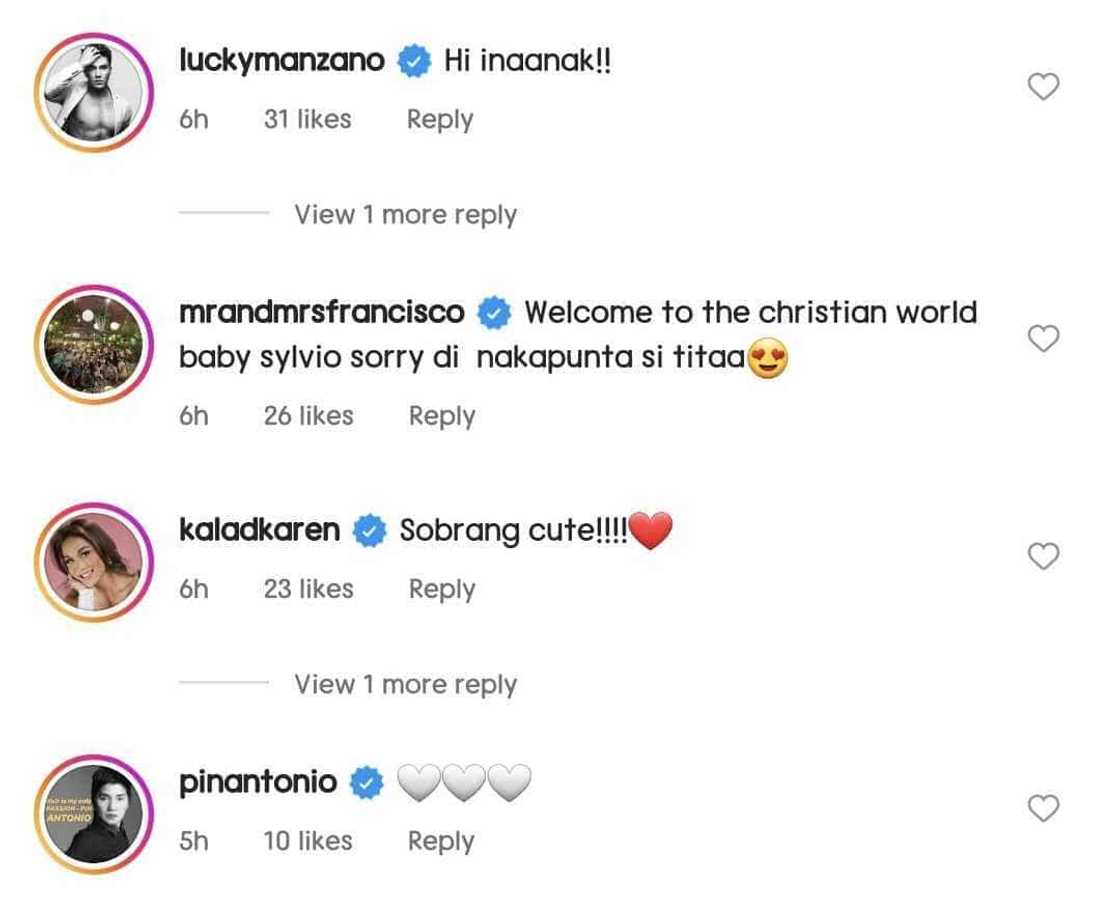This screenshot has width=1120, height=917.
Task: Open luckymanzano's profile picture
Action: pos(93,93)
